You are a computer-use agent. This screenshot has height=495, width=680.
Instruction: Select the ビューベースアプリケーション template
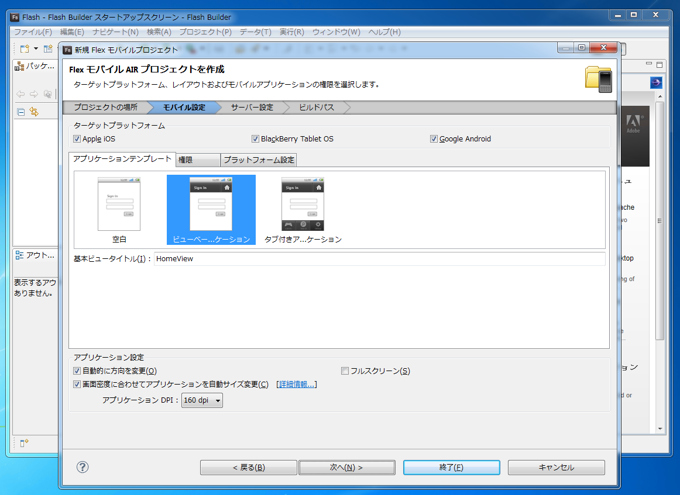[x=211, y=210]
